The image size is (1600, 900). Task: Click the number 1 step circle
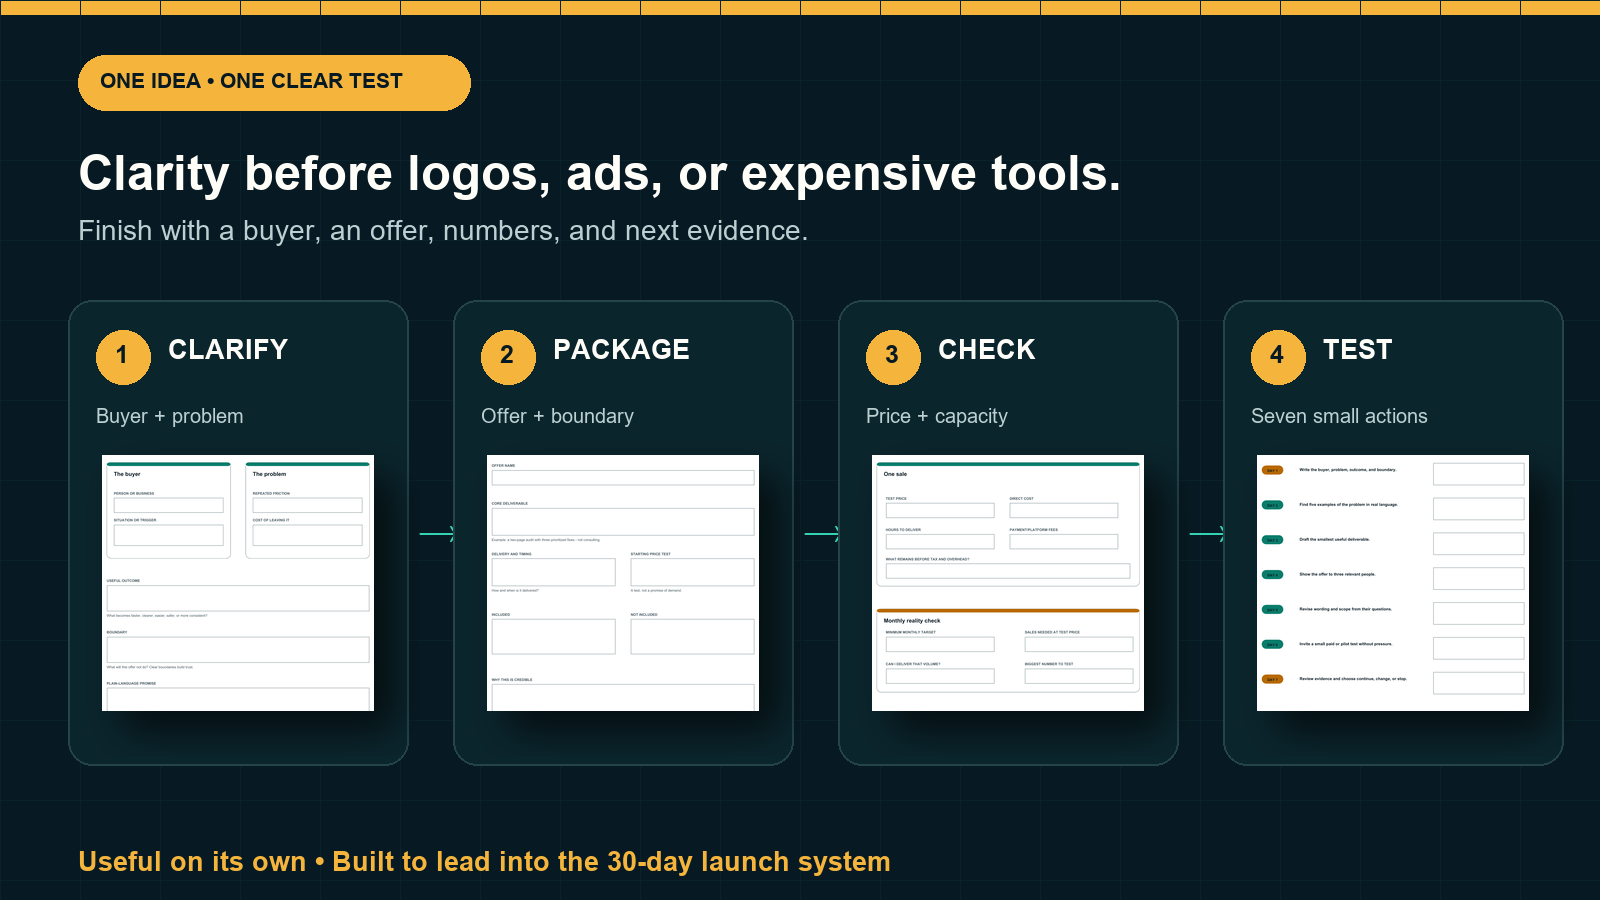(123, 357)
